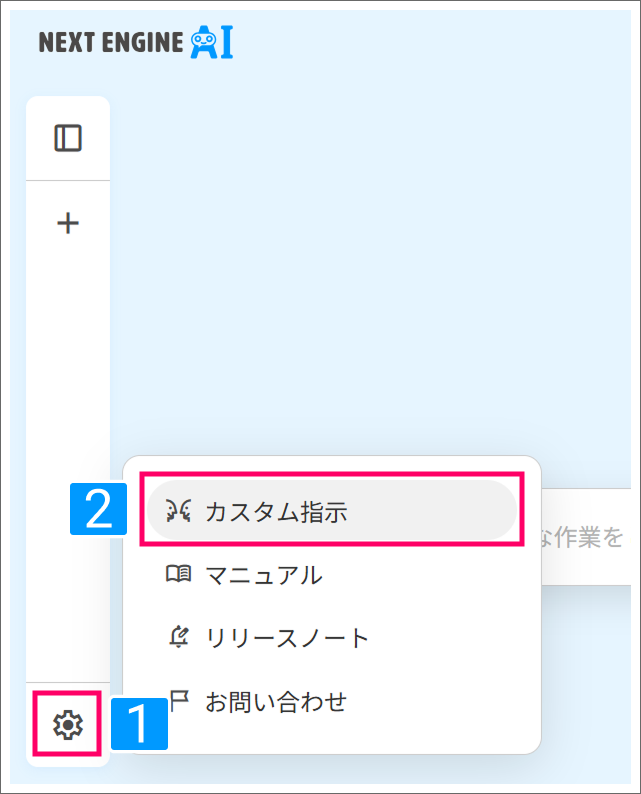
Task: Select the カスタム指示 menu entry
Action: [276, 512]
